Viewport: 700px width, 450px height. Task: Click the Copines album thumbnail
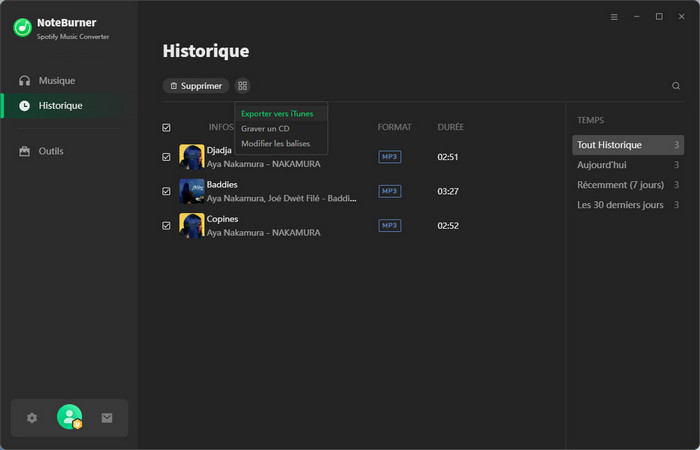[x=192, y=225]
